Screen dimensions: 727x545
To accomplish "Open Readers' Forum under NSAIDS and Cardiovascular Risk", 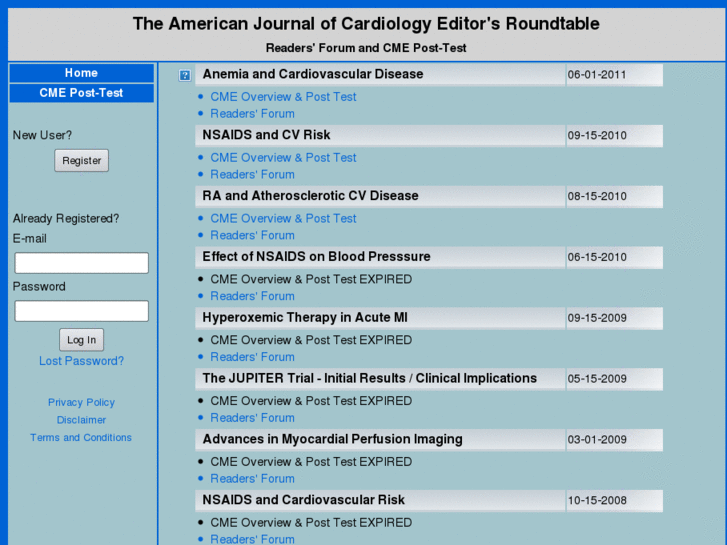I will pos(253,539).
